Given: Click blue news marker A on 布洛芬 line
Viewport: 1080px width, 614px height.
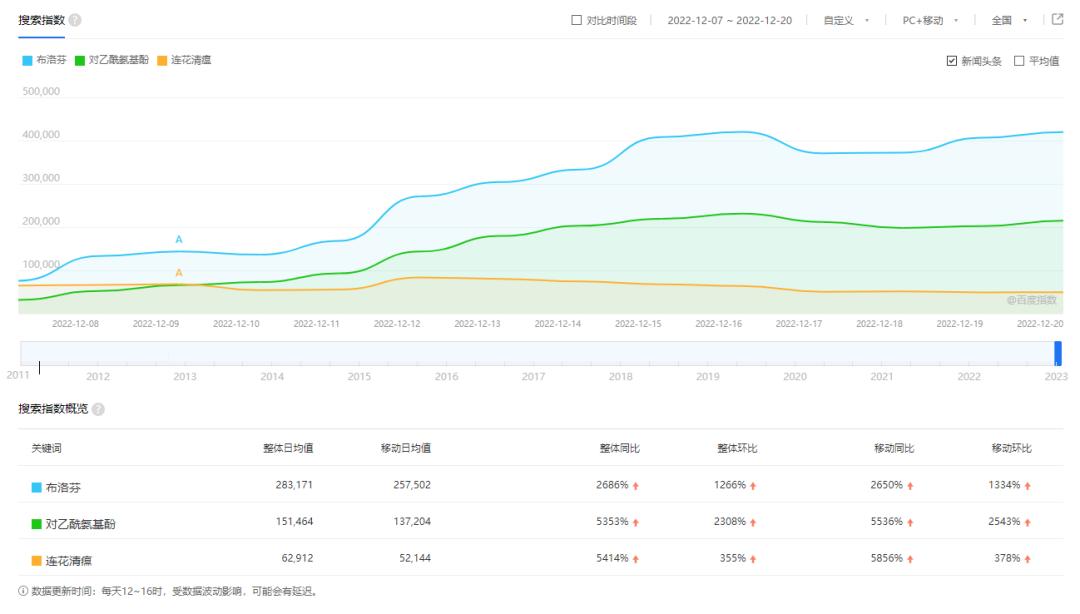Looking at the screenshot, I should pos(179,239).
